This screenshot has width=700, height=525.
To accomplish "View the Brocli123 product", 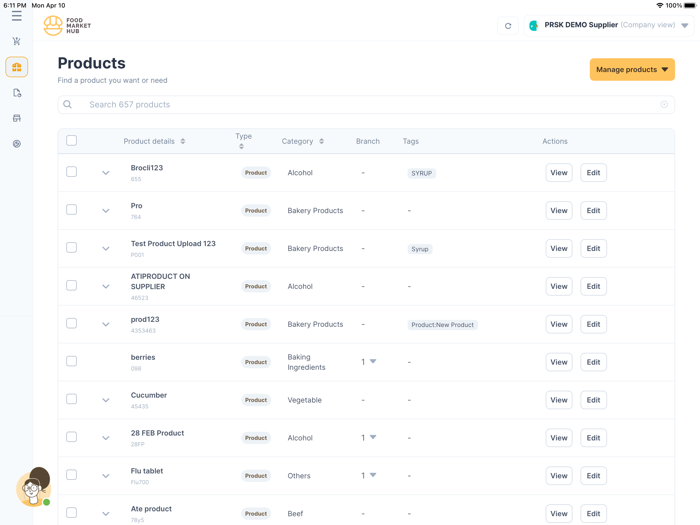I will pyautogui.click(x=559, y=173).
